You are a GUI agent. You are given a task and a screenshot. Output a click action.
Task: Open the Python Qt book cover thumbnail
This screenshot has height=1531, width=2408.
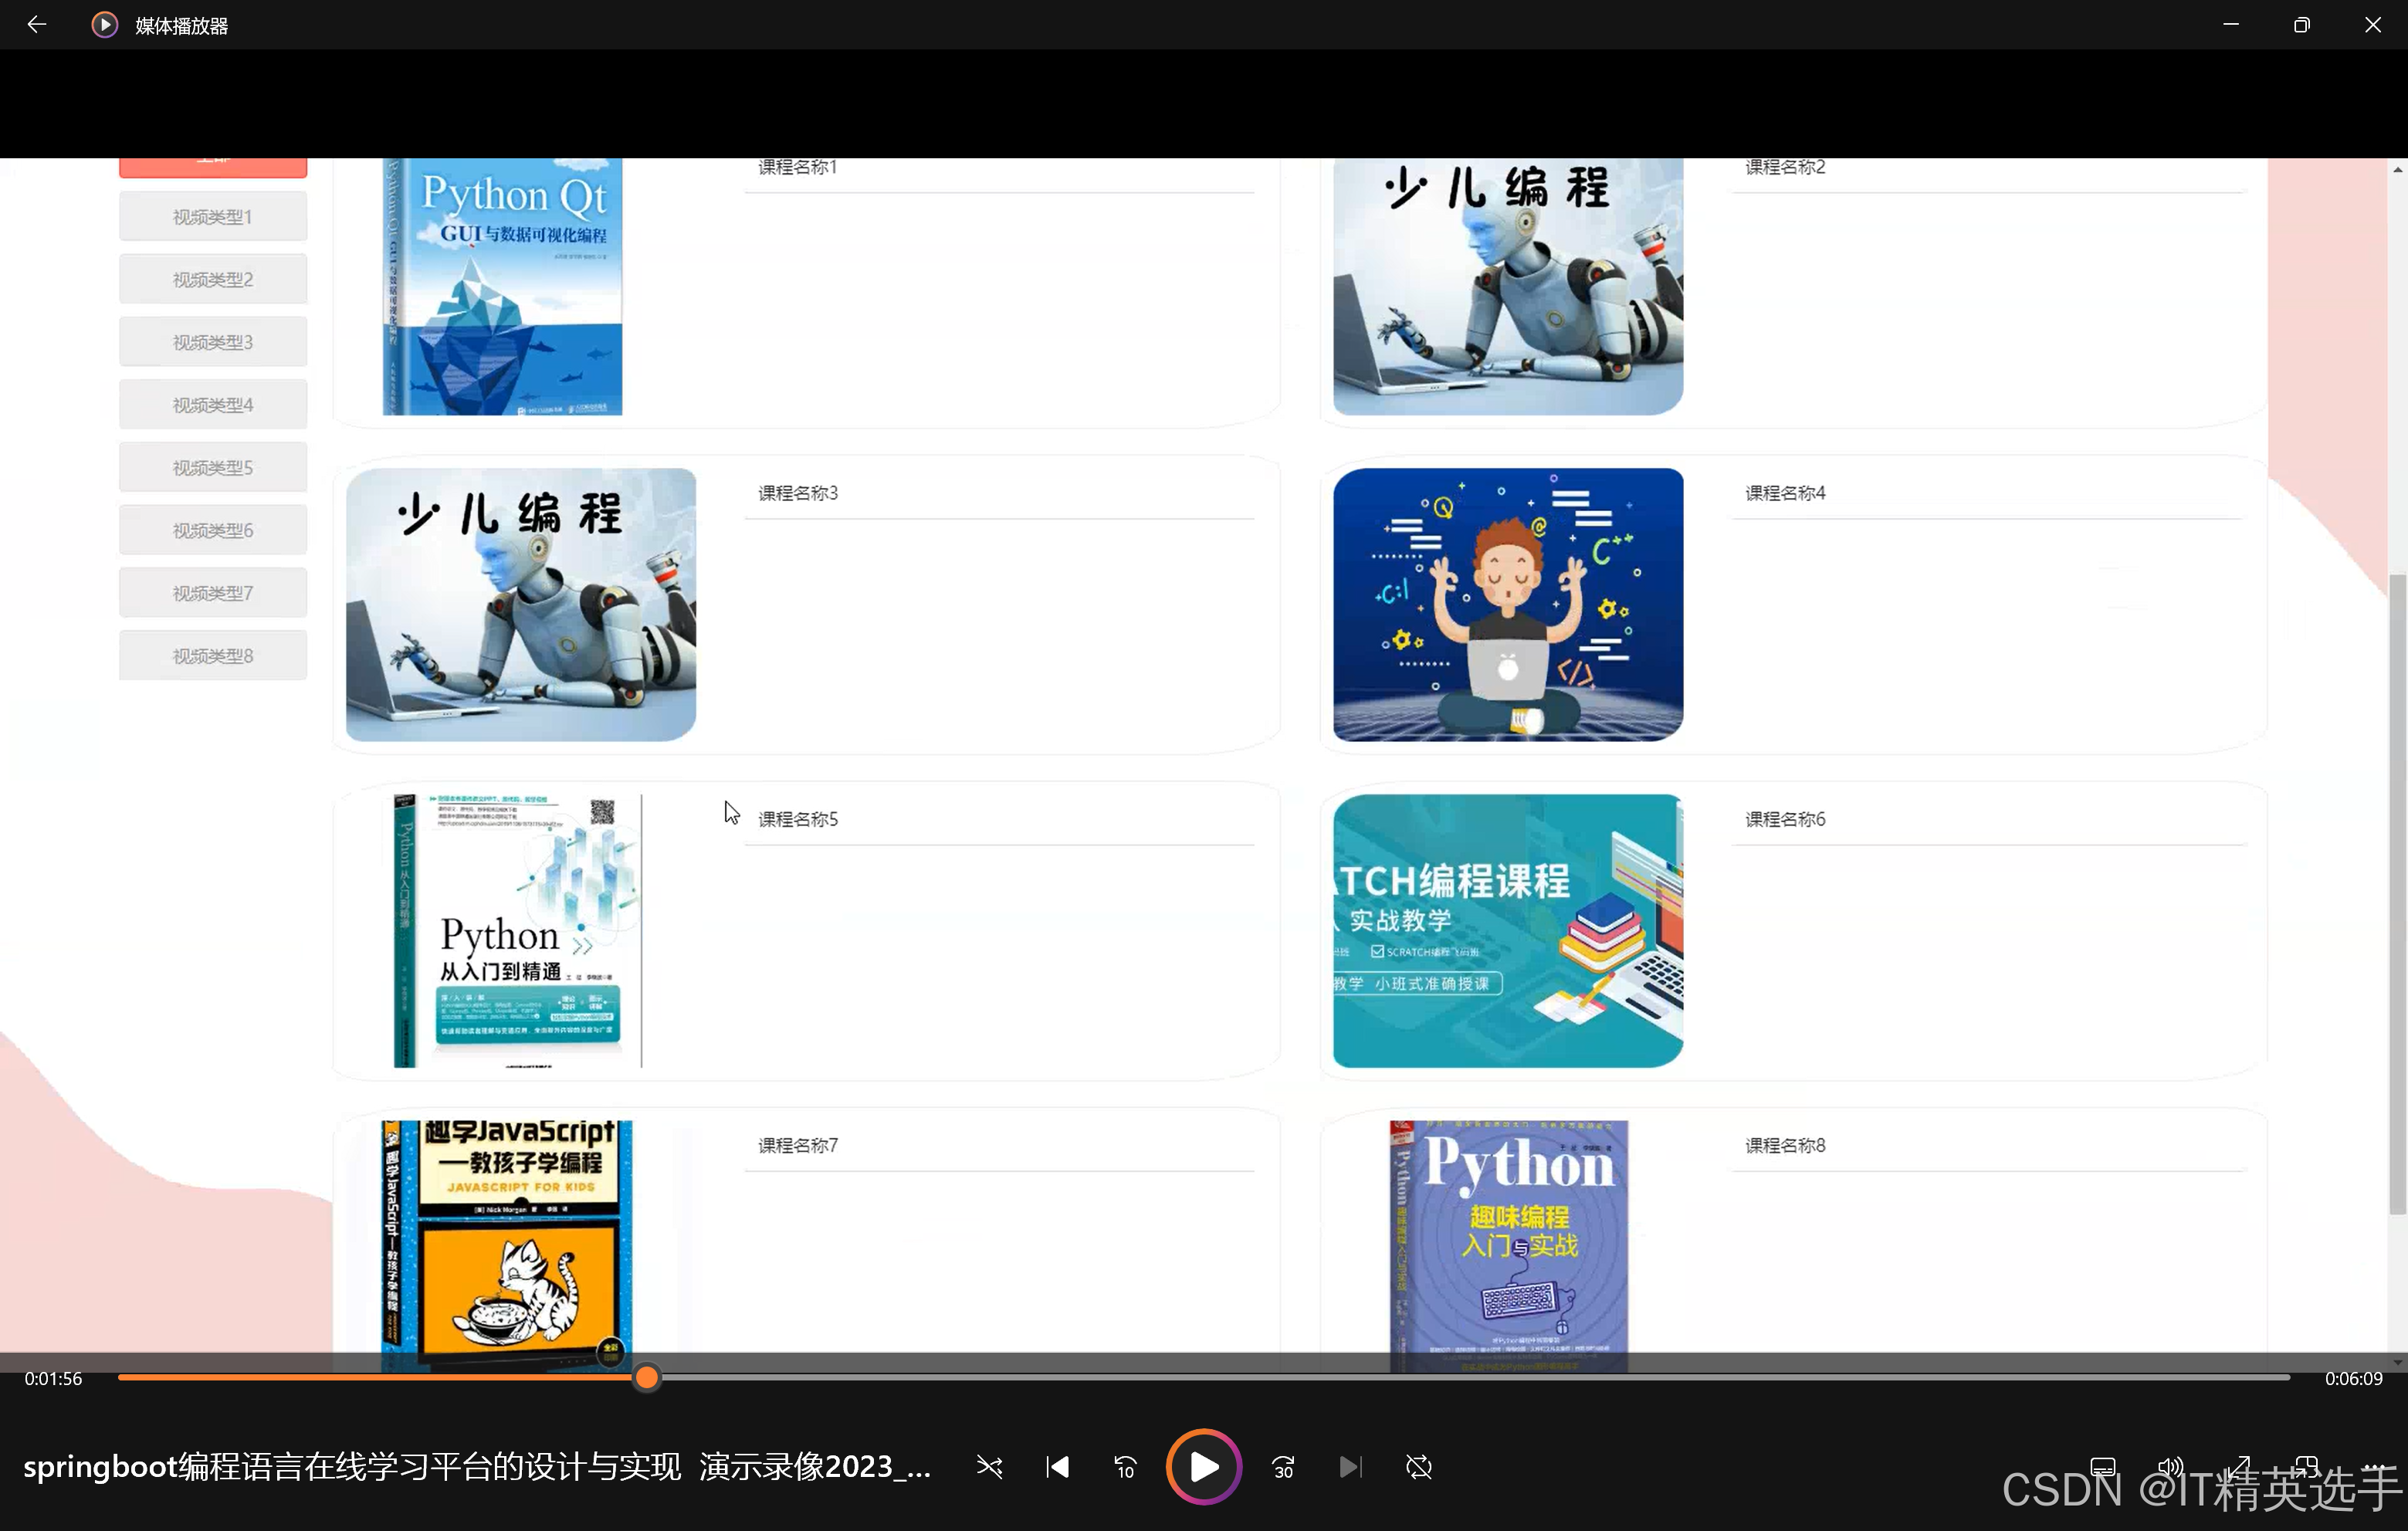click(502, 286)
